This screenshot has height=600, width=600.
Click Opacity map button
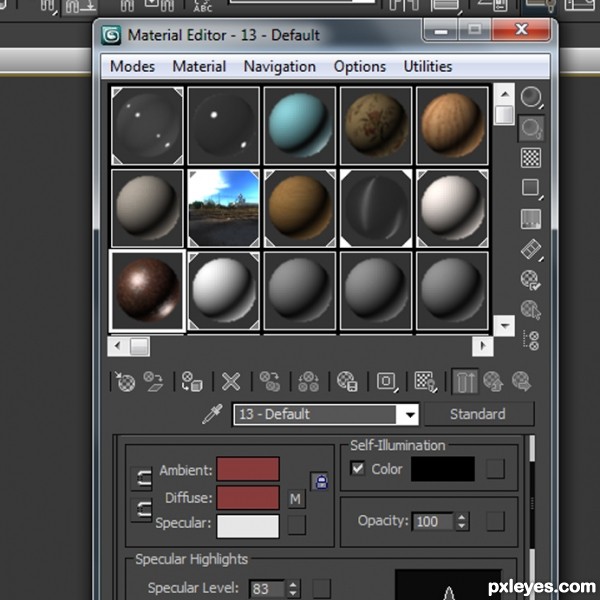(x=495, y=521)
